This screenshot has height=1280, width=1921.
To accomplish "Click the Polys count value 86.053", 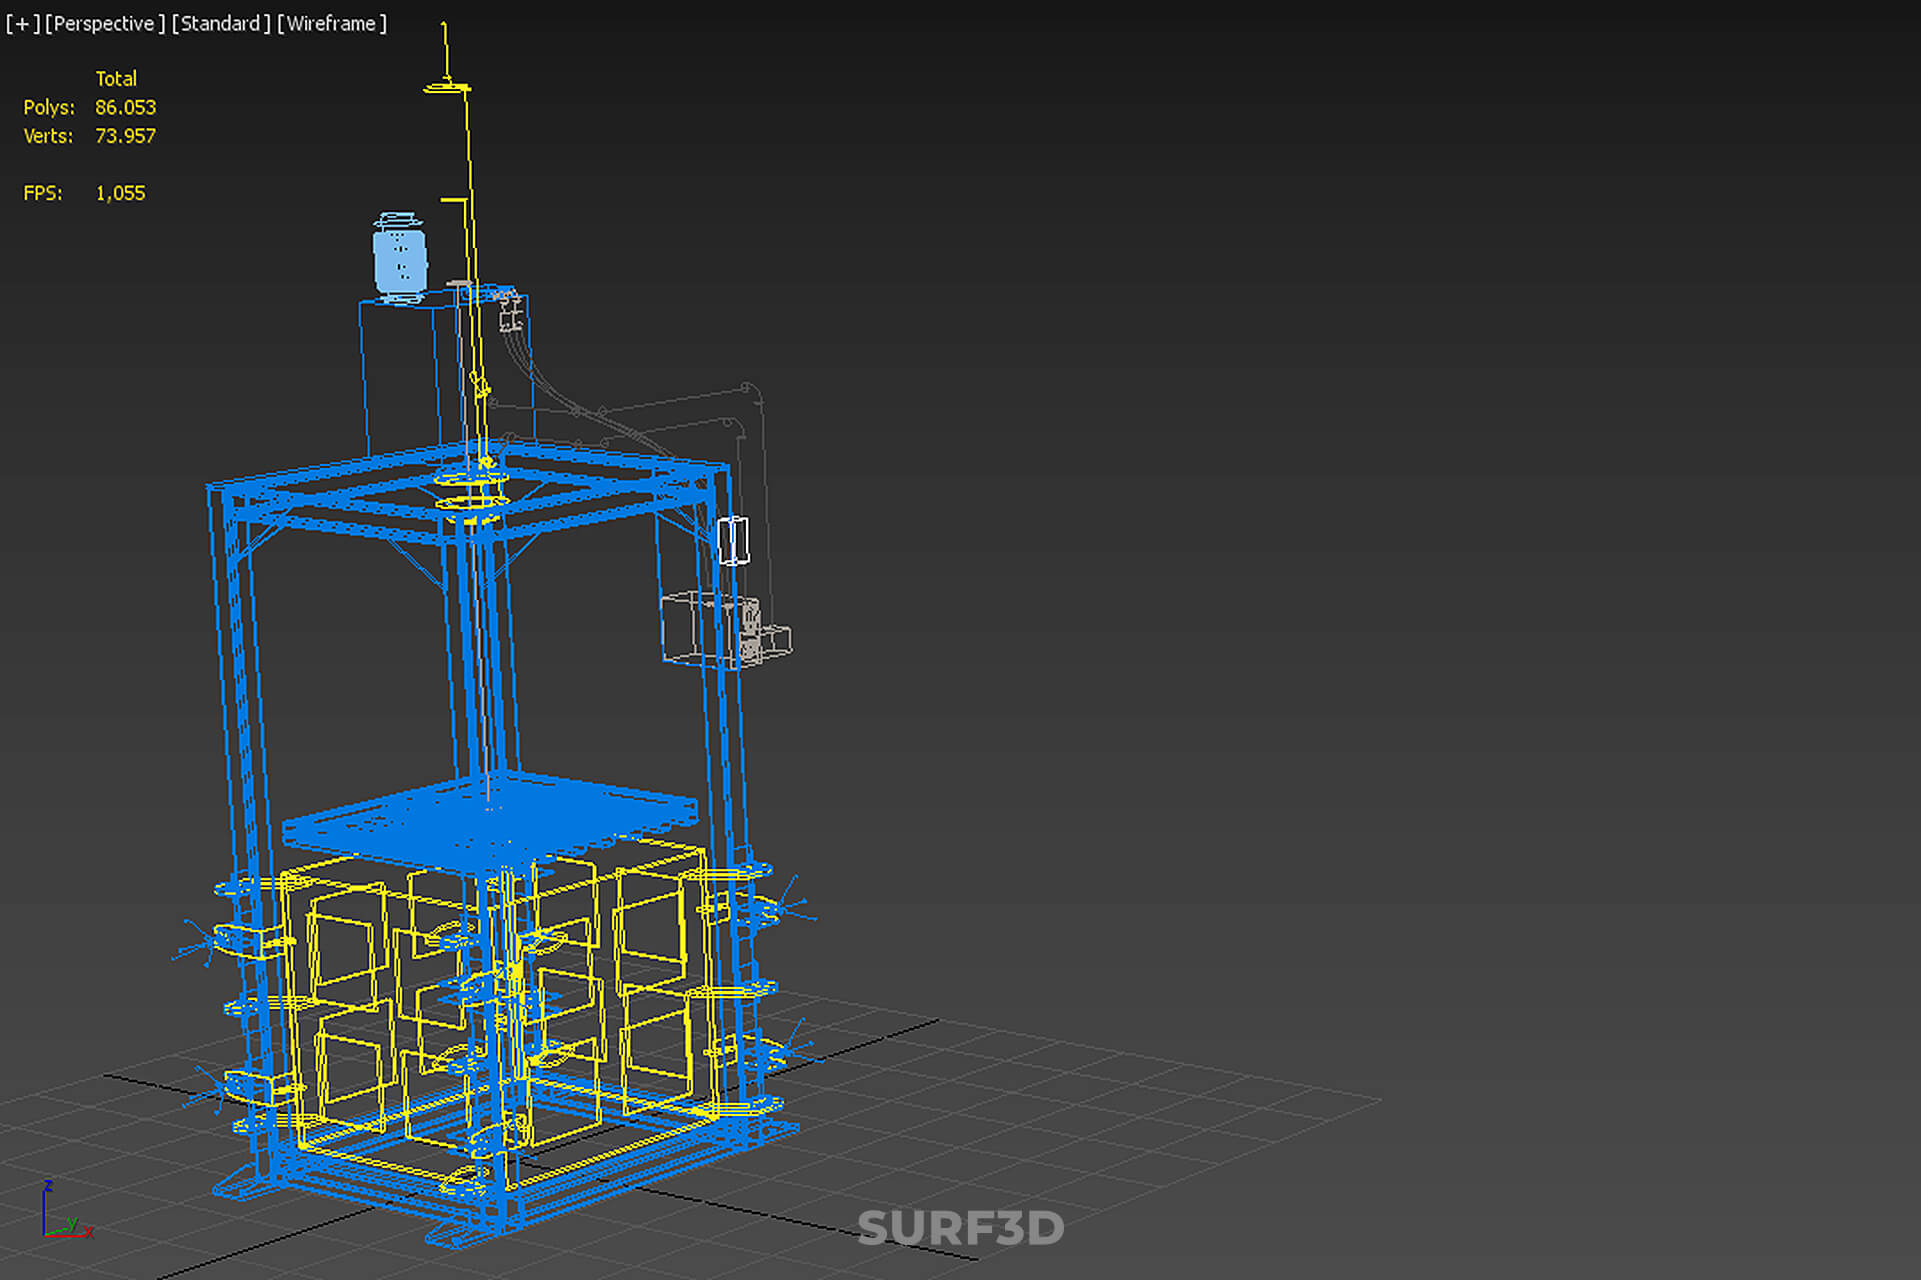I will click(126, 107).
